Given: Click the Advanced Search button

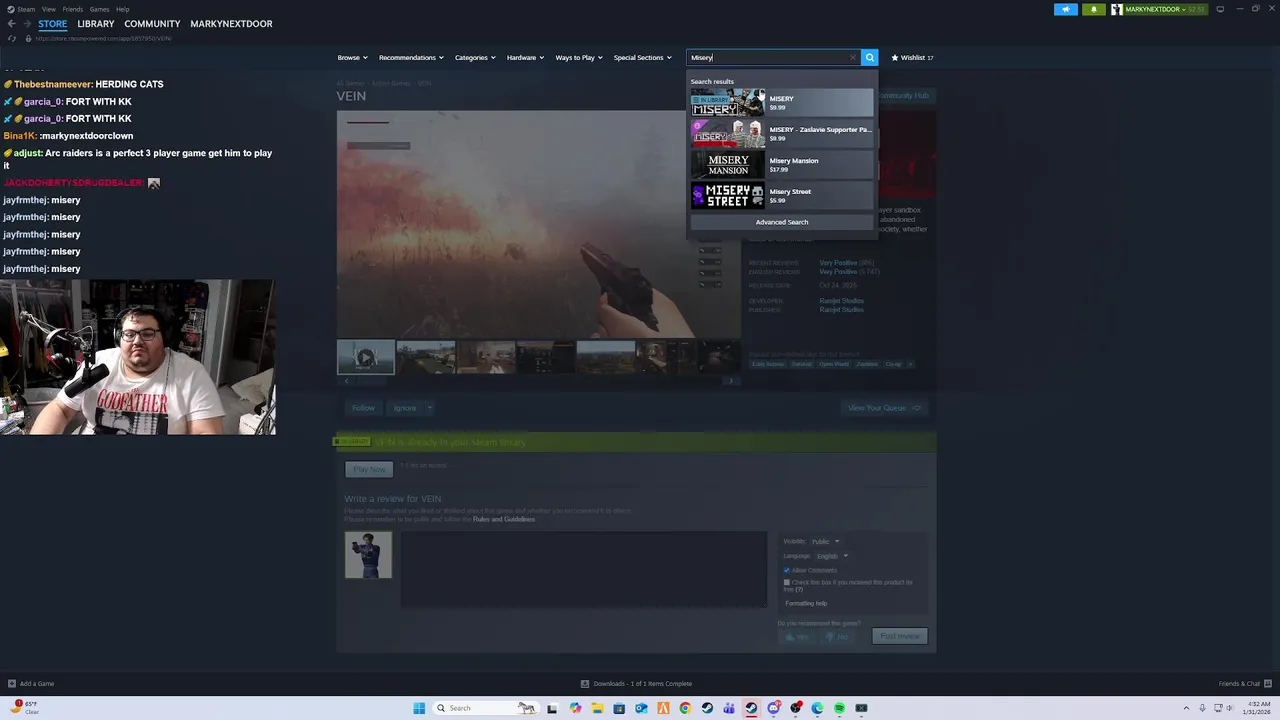Looking at the screenshot, I should pyautogui.click(x=781, y=222).
